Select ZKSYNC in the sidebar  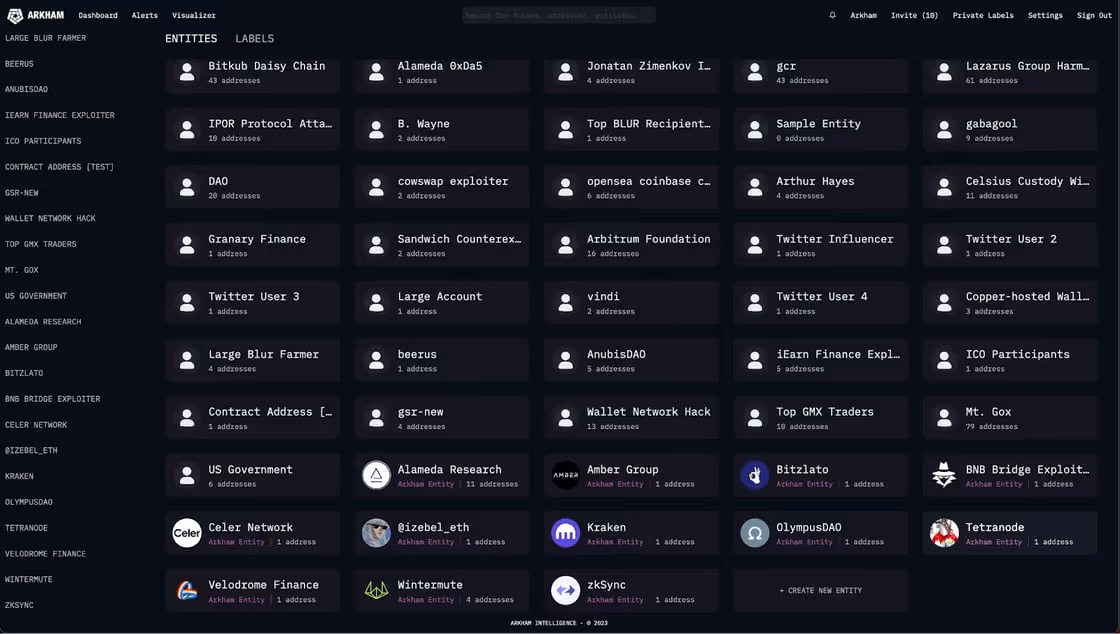(x=19, y=605)
